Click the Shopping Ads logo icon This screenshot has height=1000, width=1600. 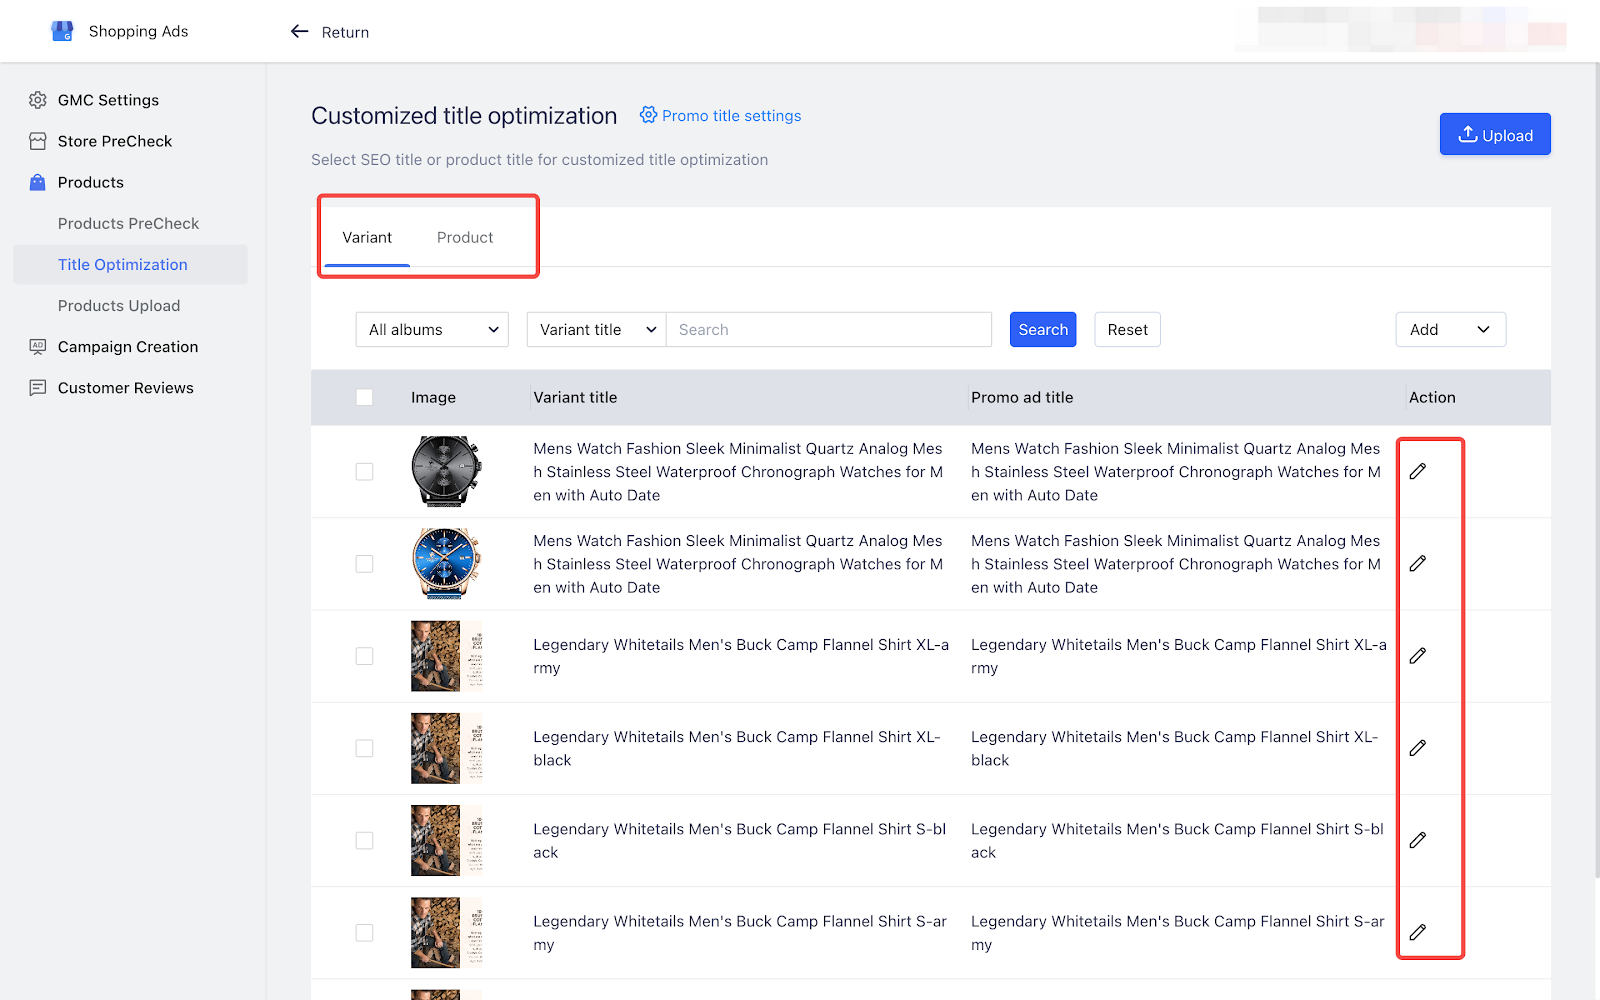62,31
